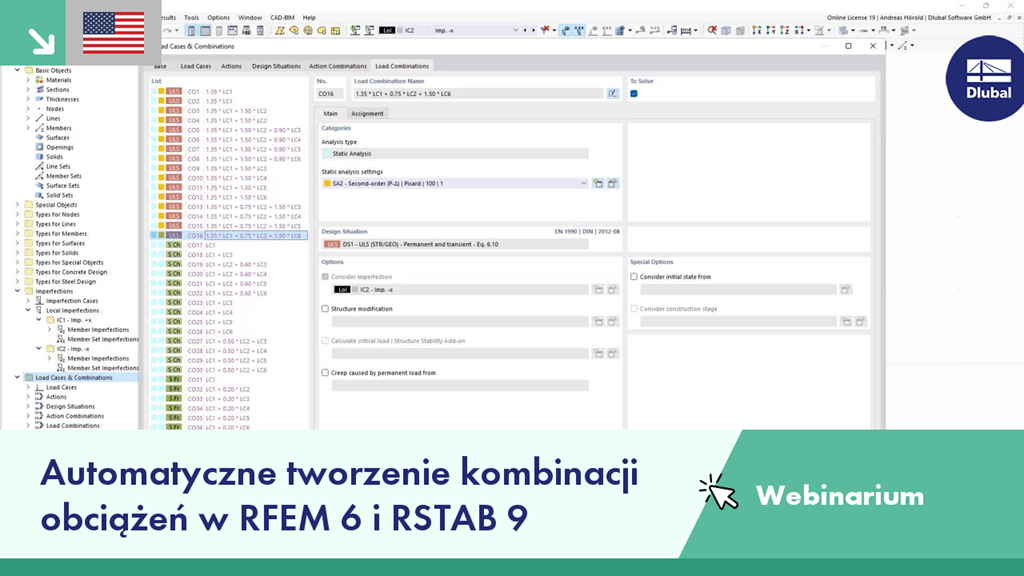The width and height of the screenshot is (1024, 576).
Task: Uncheck the To Solve checkbox
Action: click(x=633, y=94)
